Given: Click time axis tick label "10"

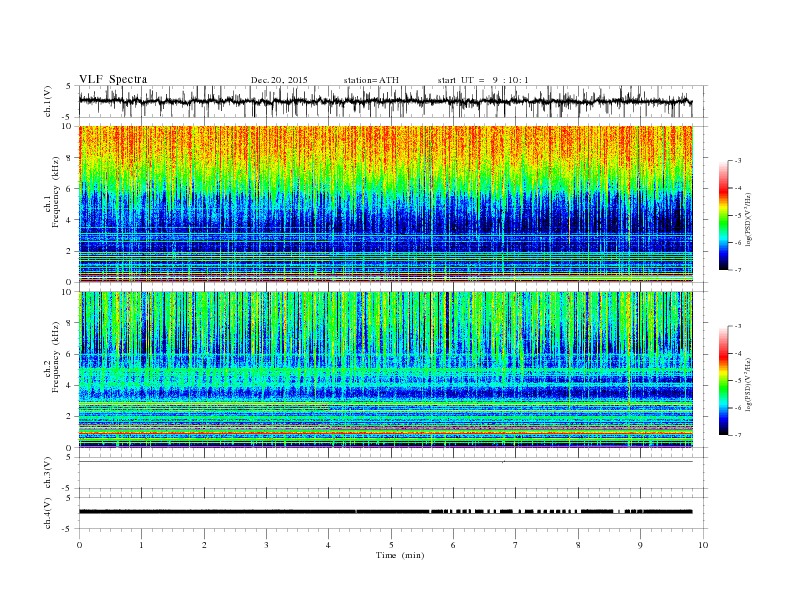Looking at the screenshot, I should (x=703, y=545).
